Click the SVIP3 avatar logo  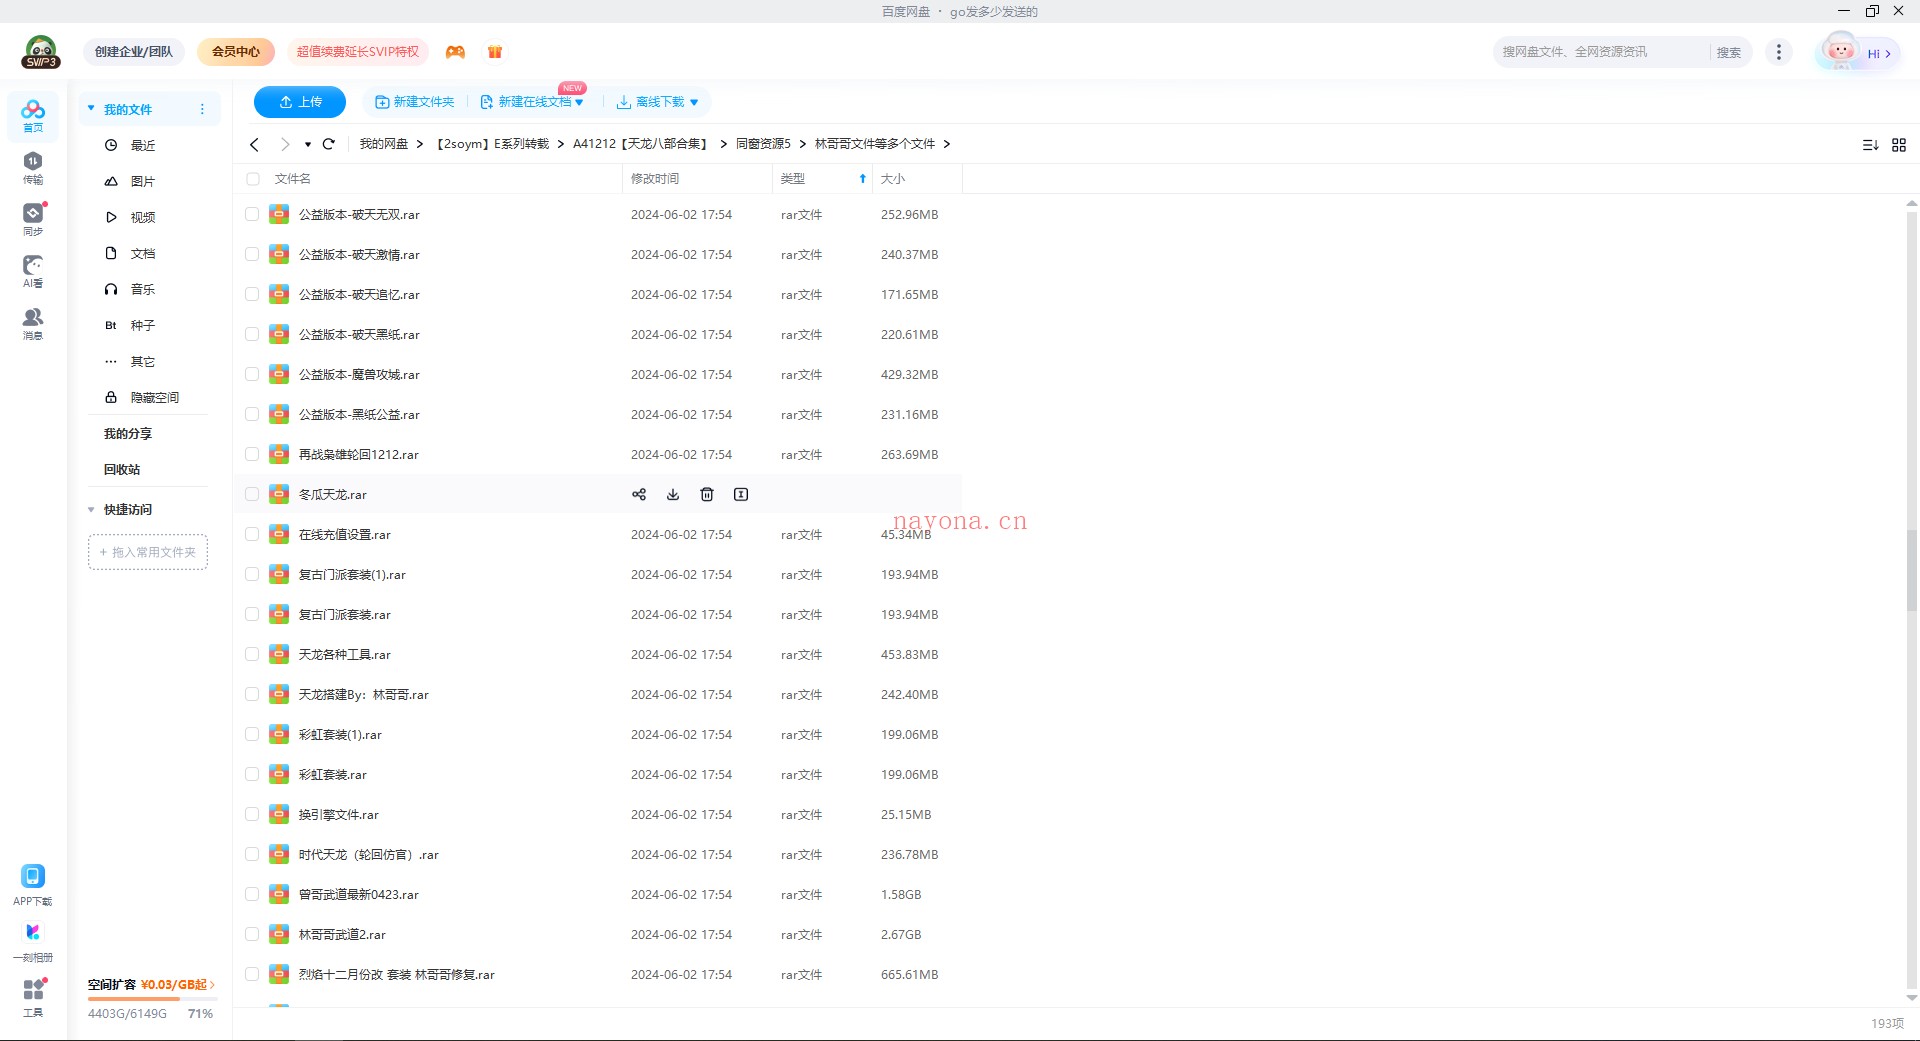click(41, 52)
